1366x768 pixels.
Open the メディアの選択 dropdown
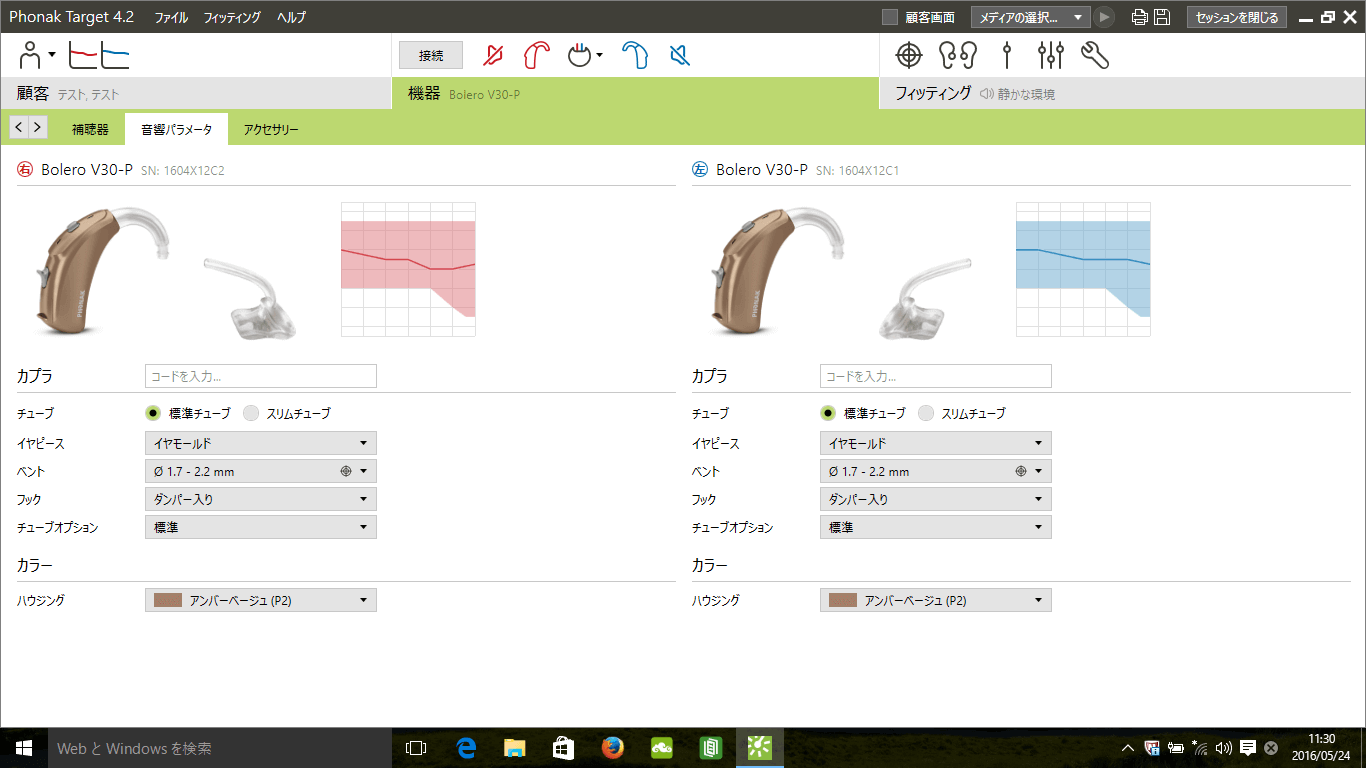pos(1031,17)
